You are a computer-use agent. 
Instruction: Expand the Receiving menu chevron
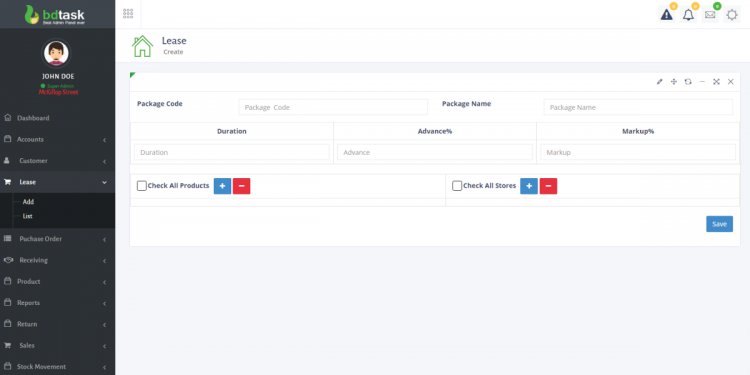point(104,261)
